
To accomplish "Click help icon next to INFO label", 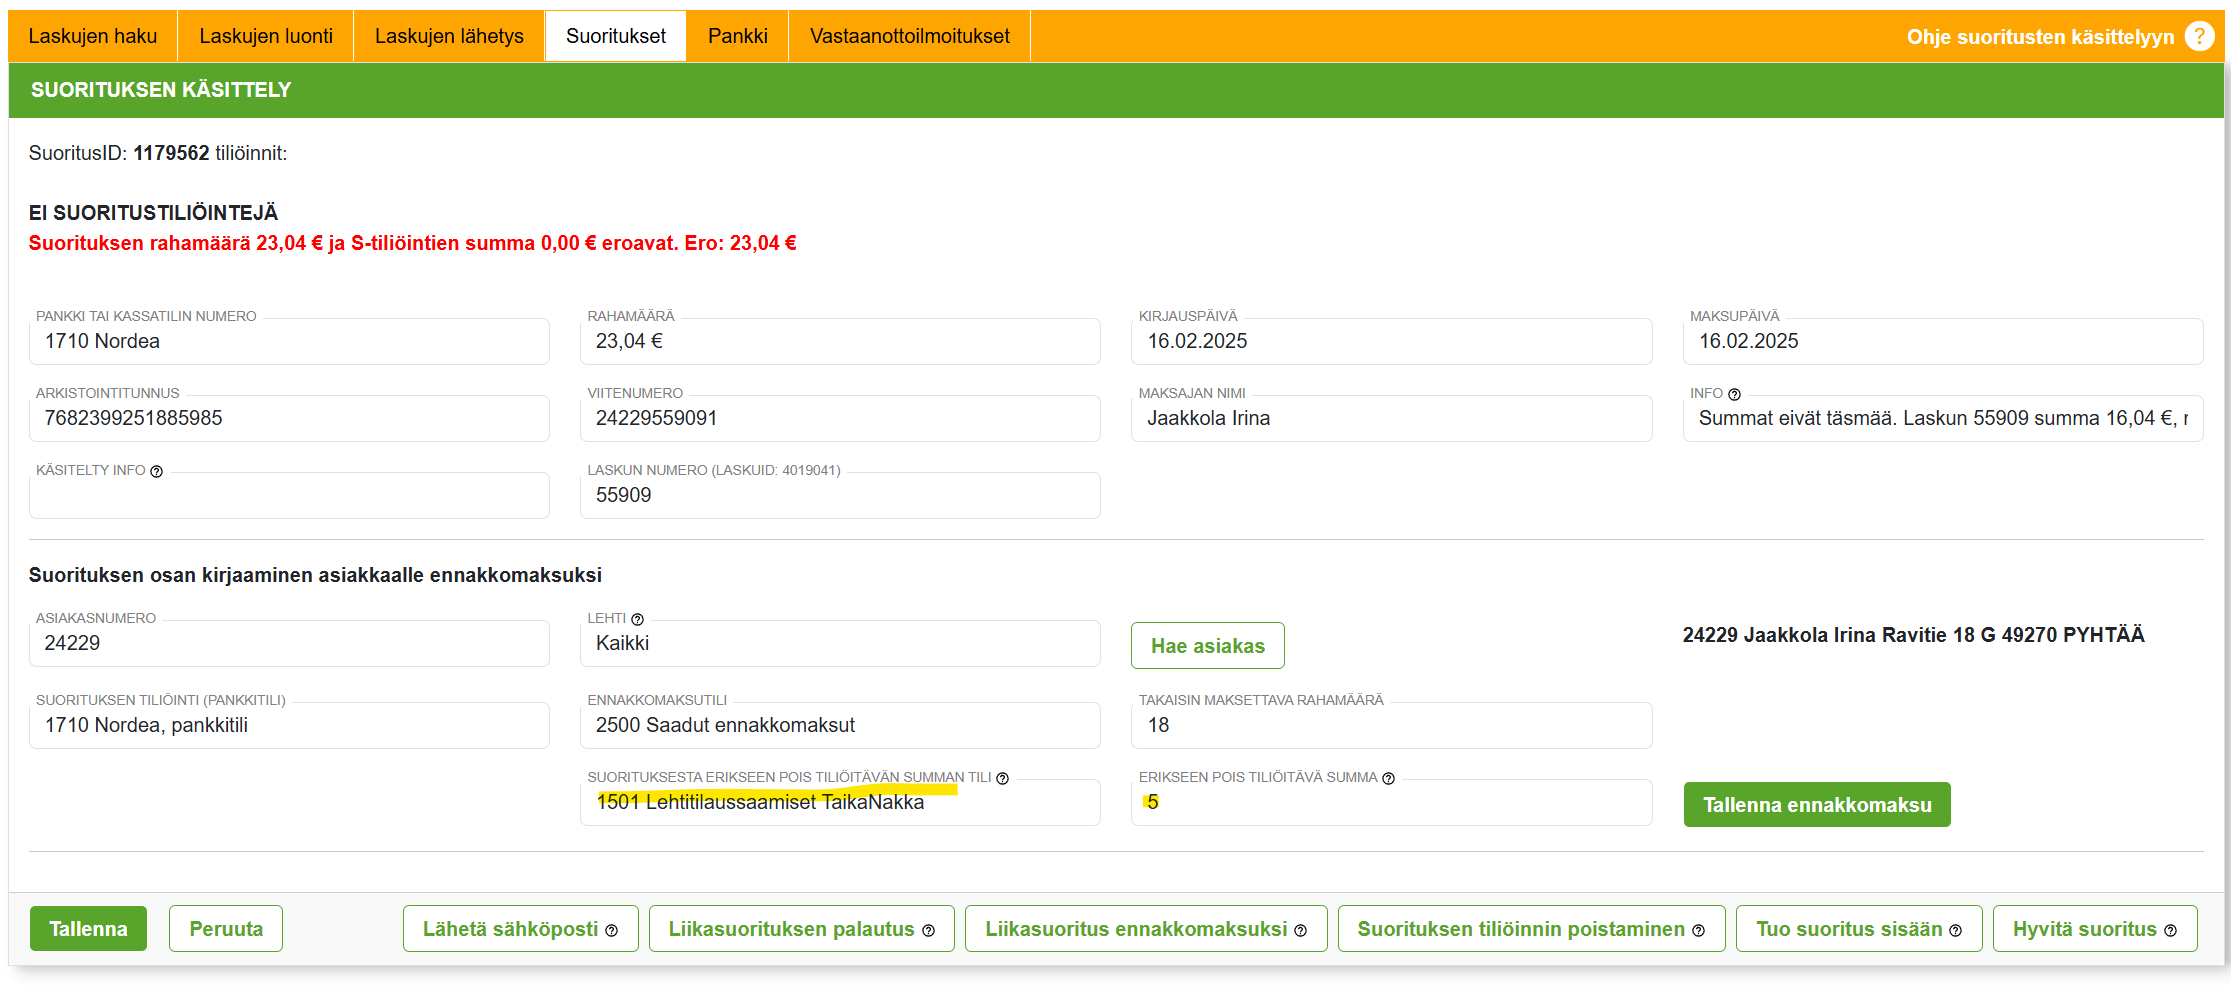I will (1734, 394).
